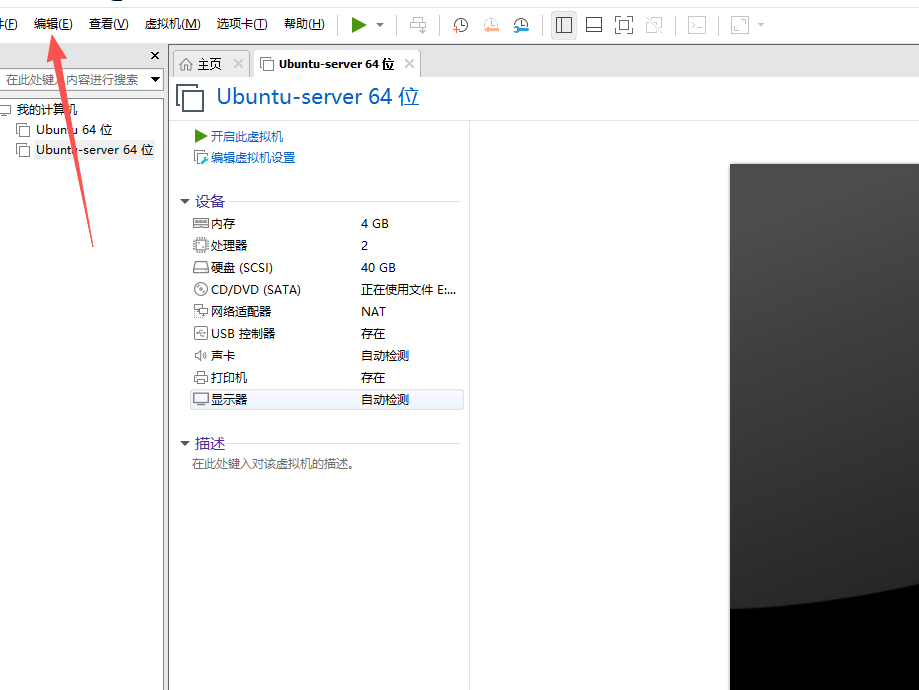Image resolution: width=919 pixels, height=690 pixels.
Task: Click the send Ctrl+Alt+Del toolbar icon
Action: tap(418, 25)
